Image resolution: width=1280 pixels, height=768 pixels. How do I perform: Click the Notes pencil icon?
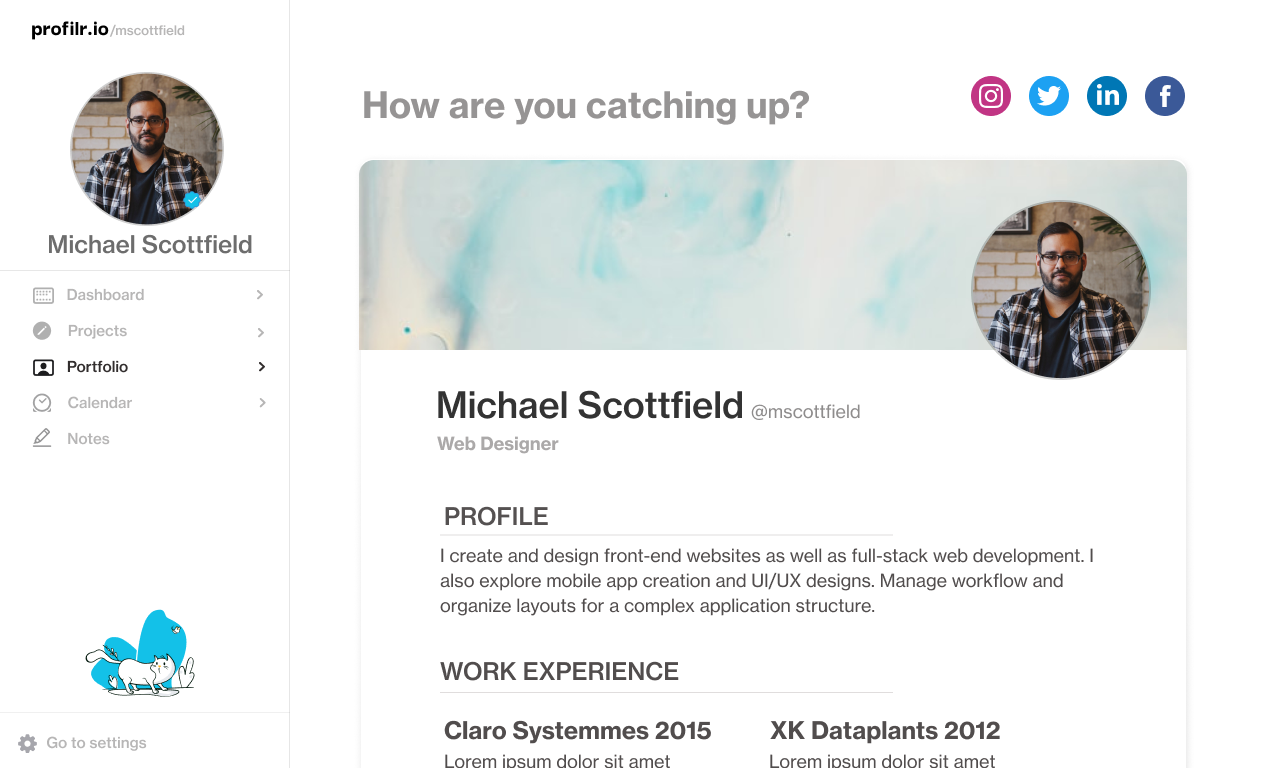pyautogui.click(x=42, y=438)
